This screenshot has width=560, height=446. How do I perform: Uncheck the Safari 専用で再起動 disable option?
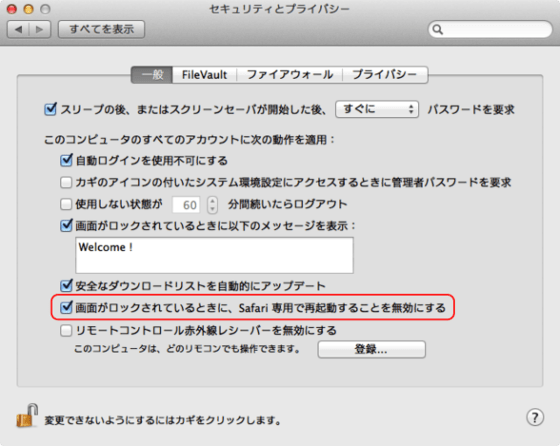pyautogui.click(x=66, y=307)
